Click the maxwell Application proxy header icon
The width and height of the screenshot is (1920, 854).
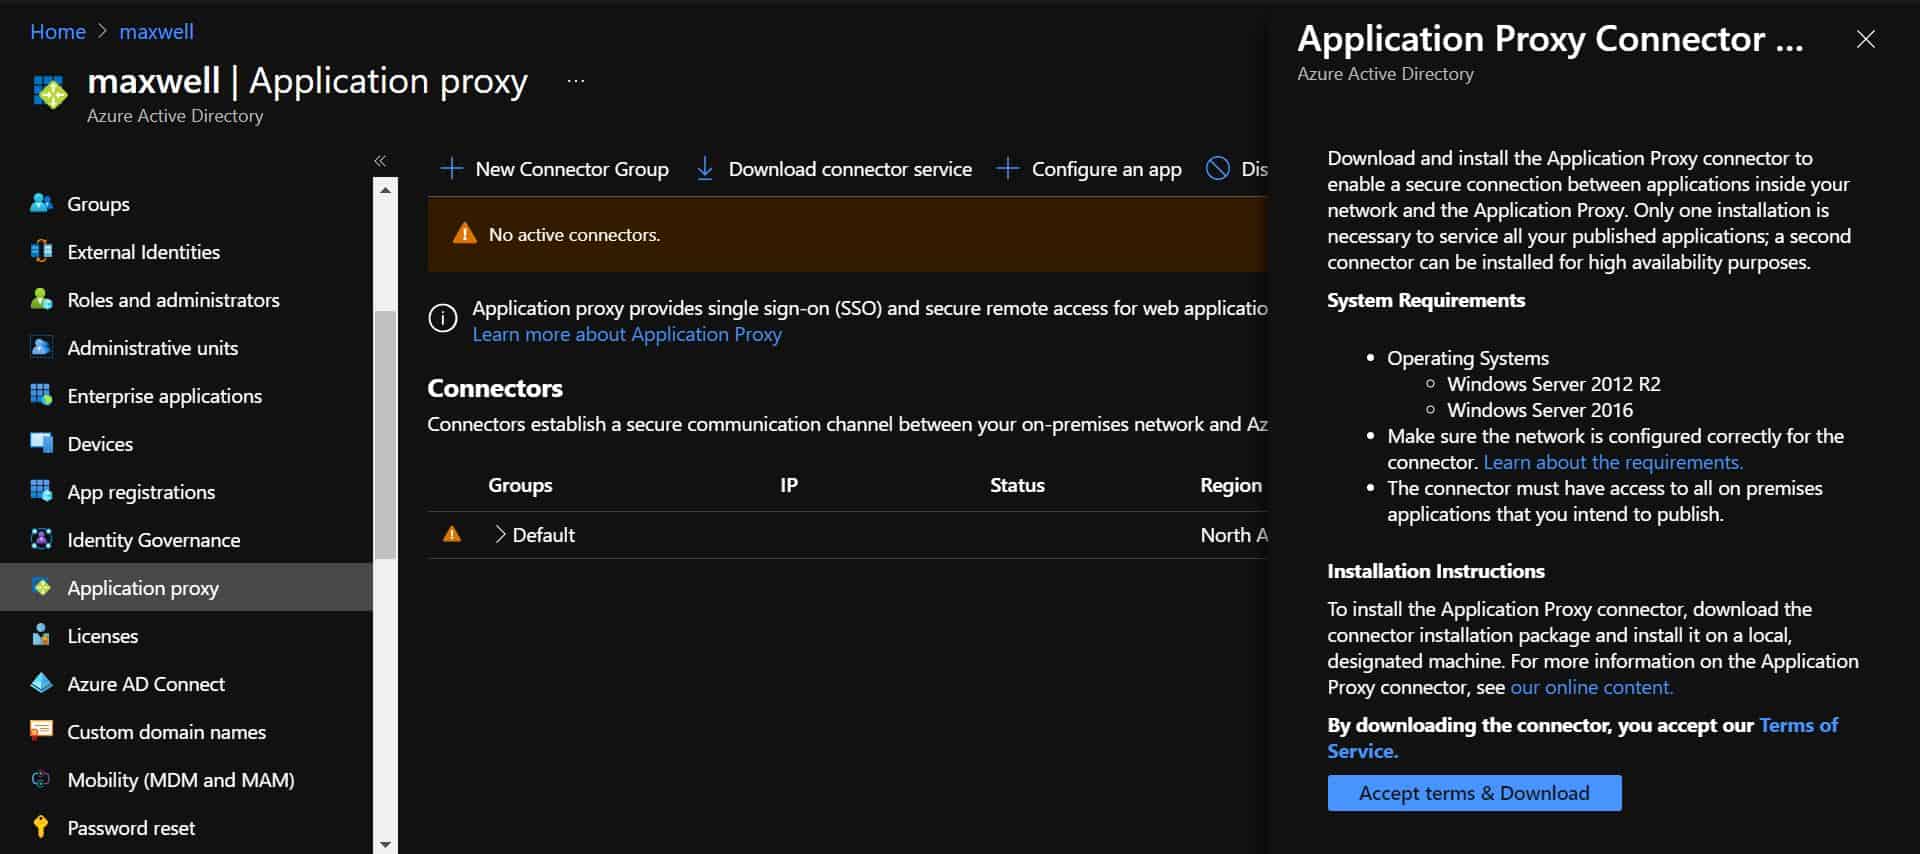coord(51,93)
